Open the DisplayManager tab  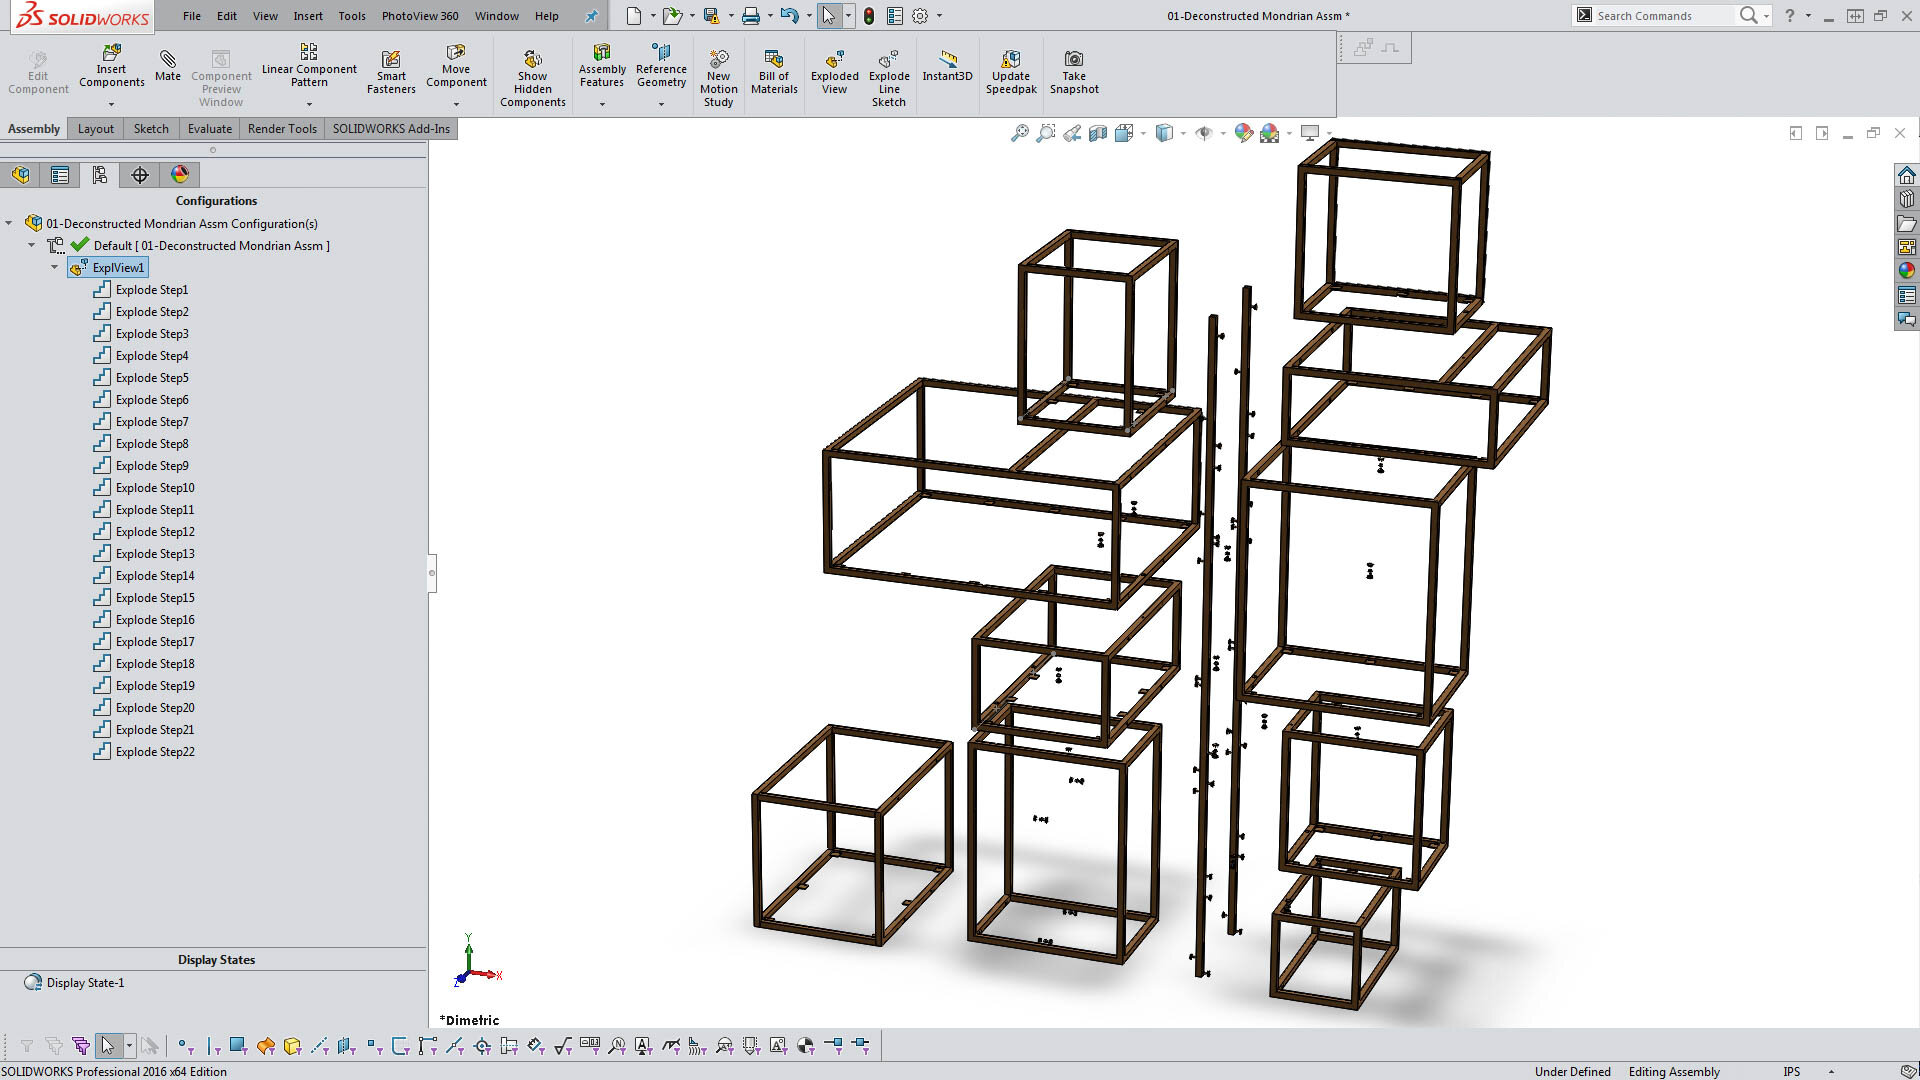[180, 175]
